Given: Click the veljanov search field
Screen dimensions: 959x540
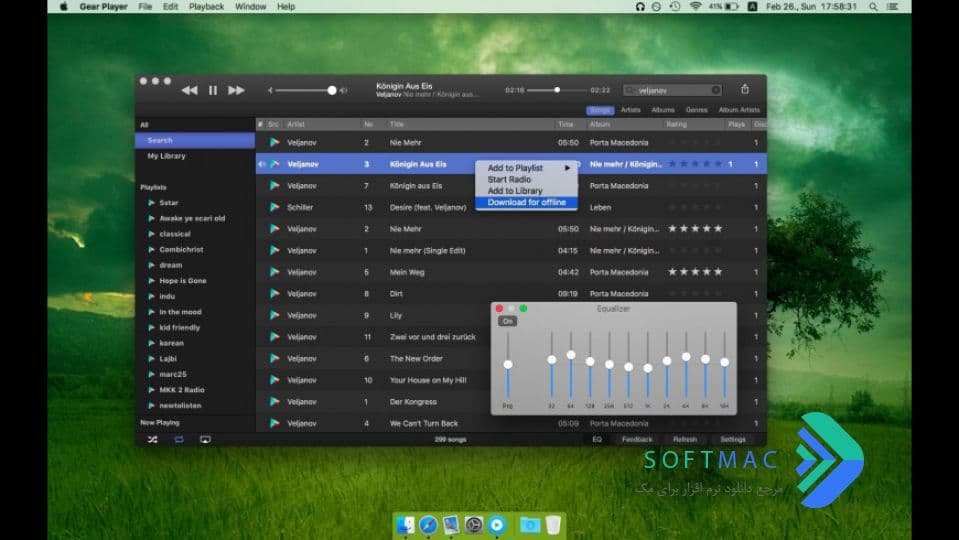Looking at the screenshot, I should point(672,91).
